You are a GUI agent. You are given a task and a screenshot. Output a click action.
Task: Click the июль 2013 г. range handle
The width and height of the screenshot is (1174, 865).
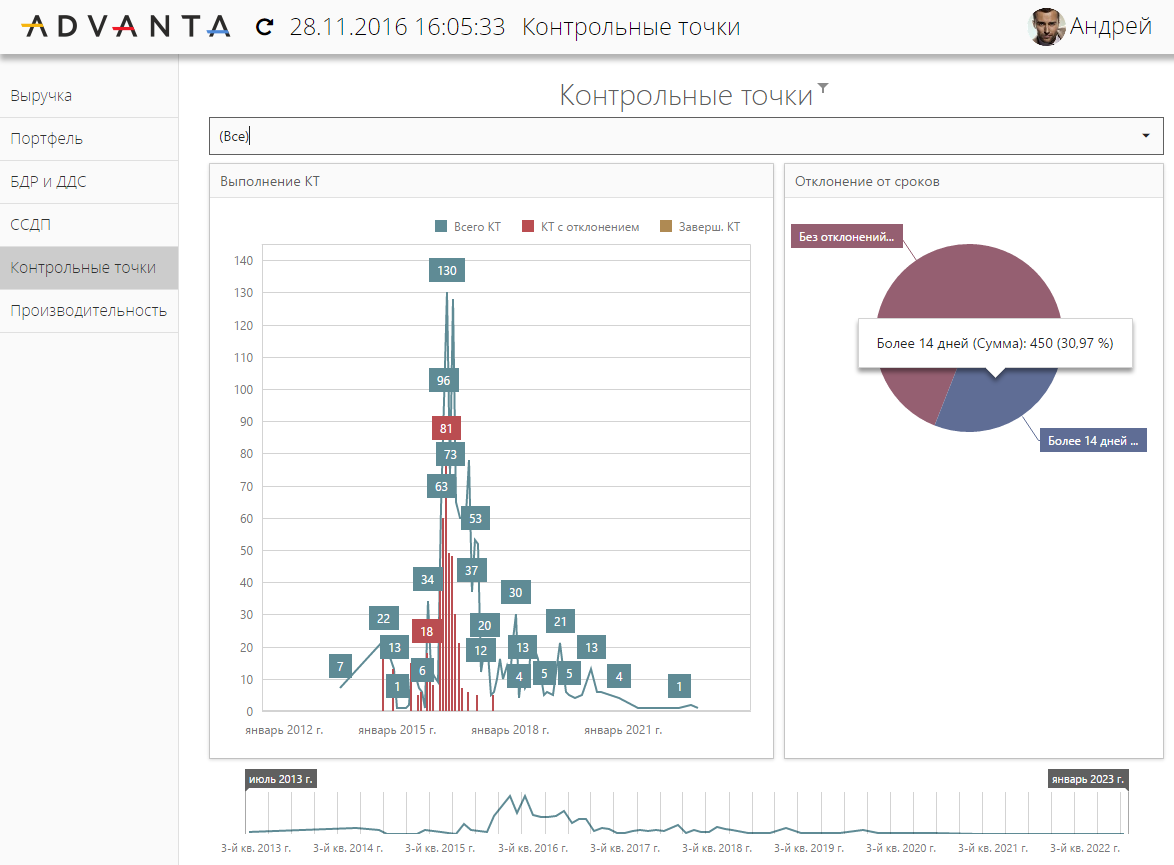click(x=281, y=779)
